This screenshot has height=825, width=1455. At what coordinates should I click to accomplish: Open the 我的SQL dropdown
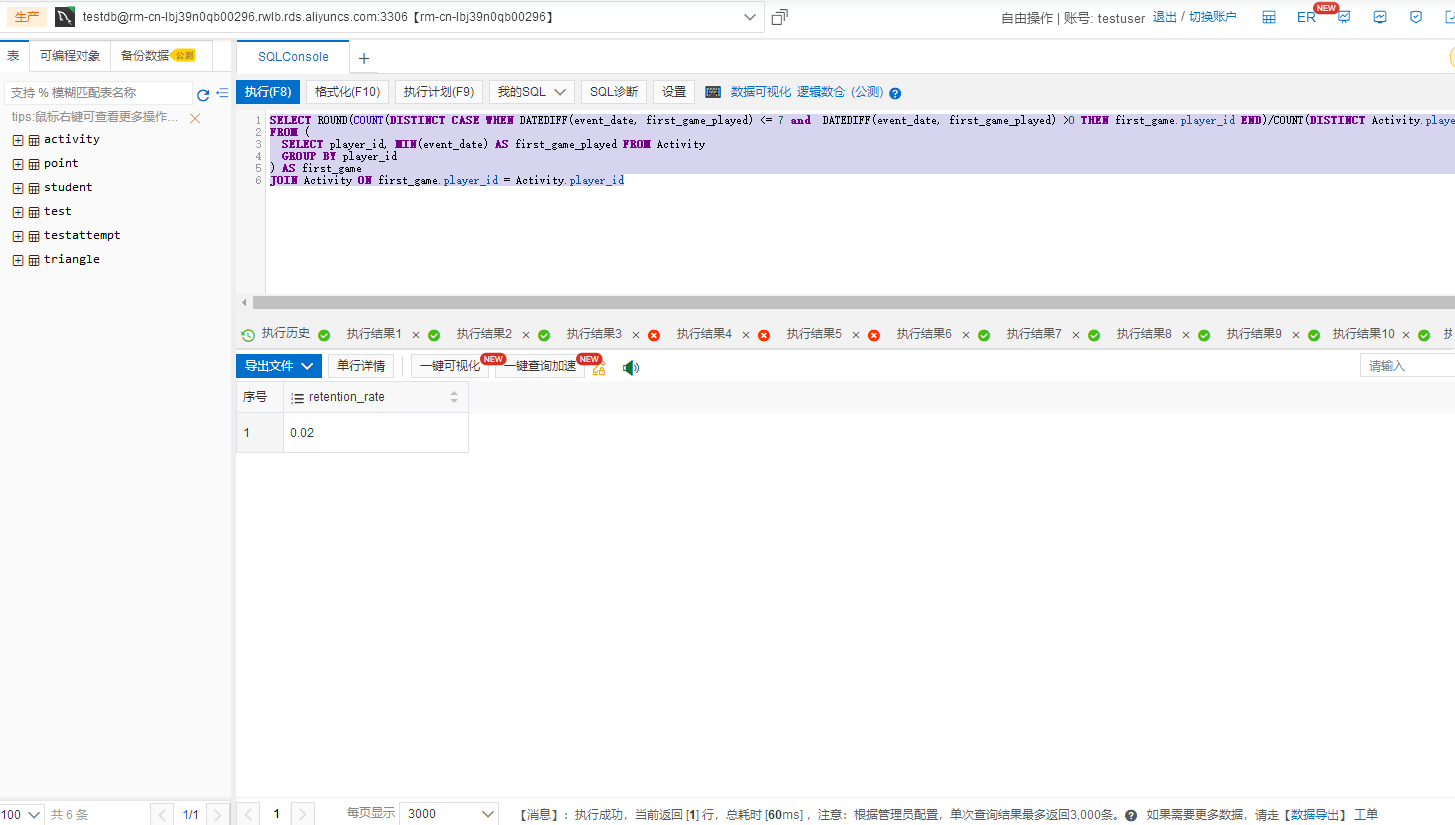pos(532,92)
